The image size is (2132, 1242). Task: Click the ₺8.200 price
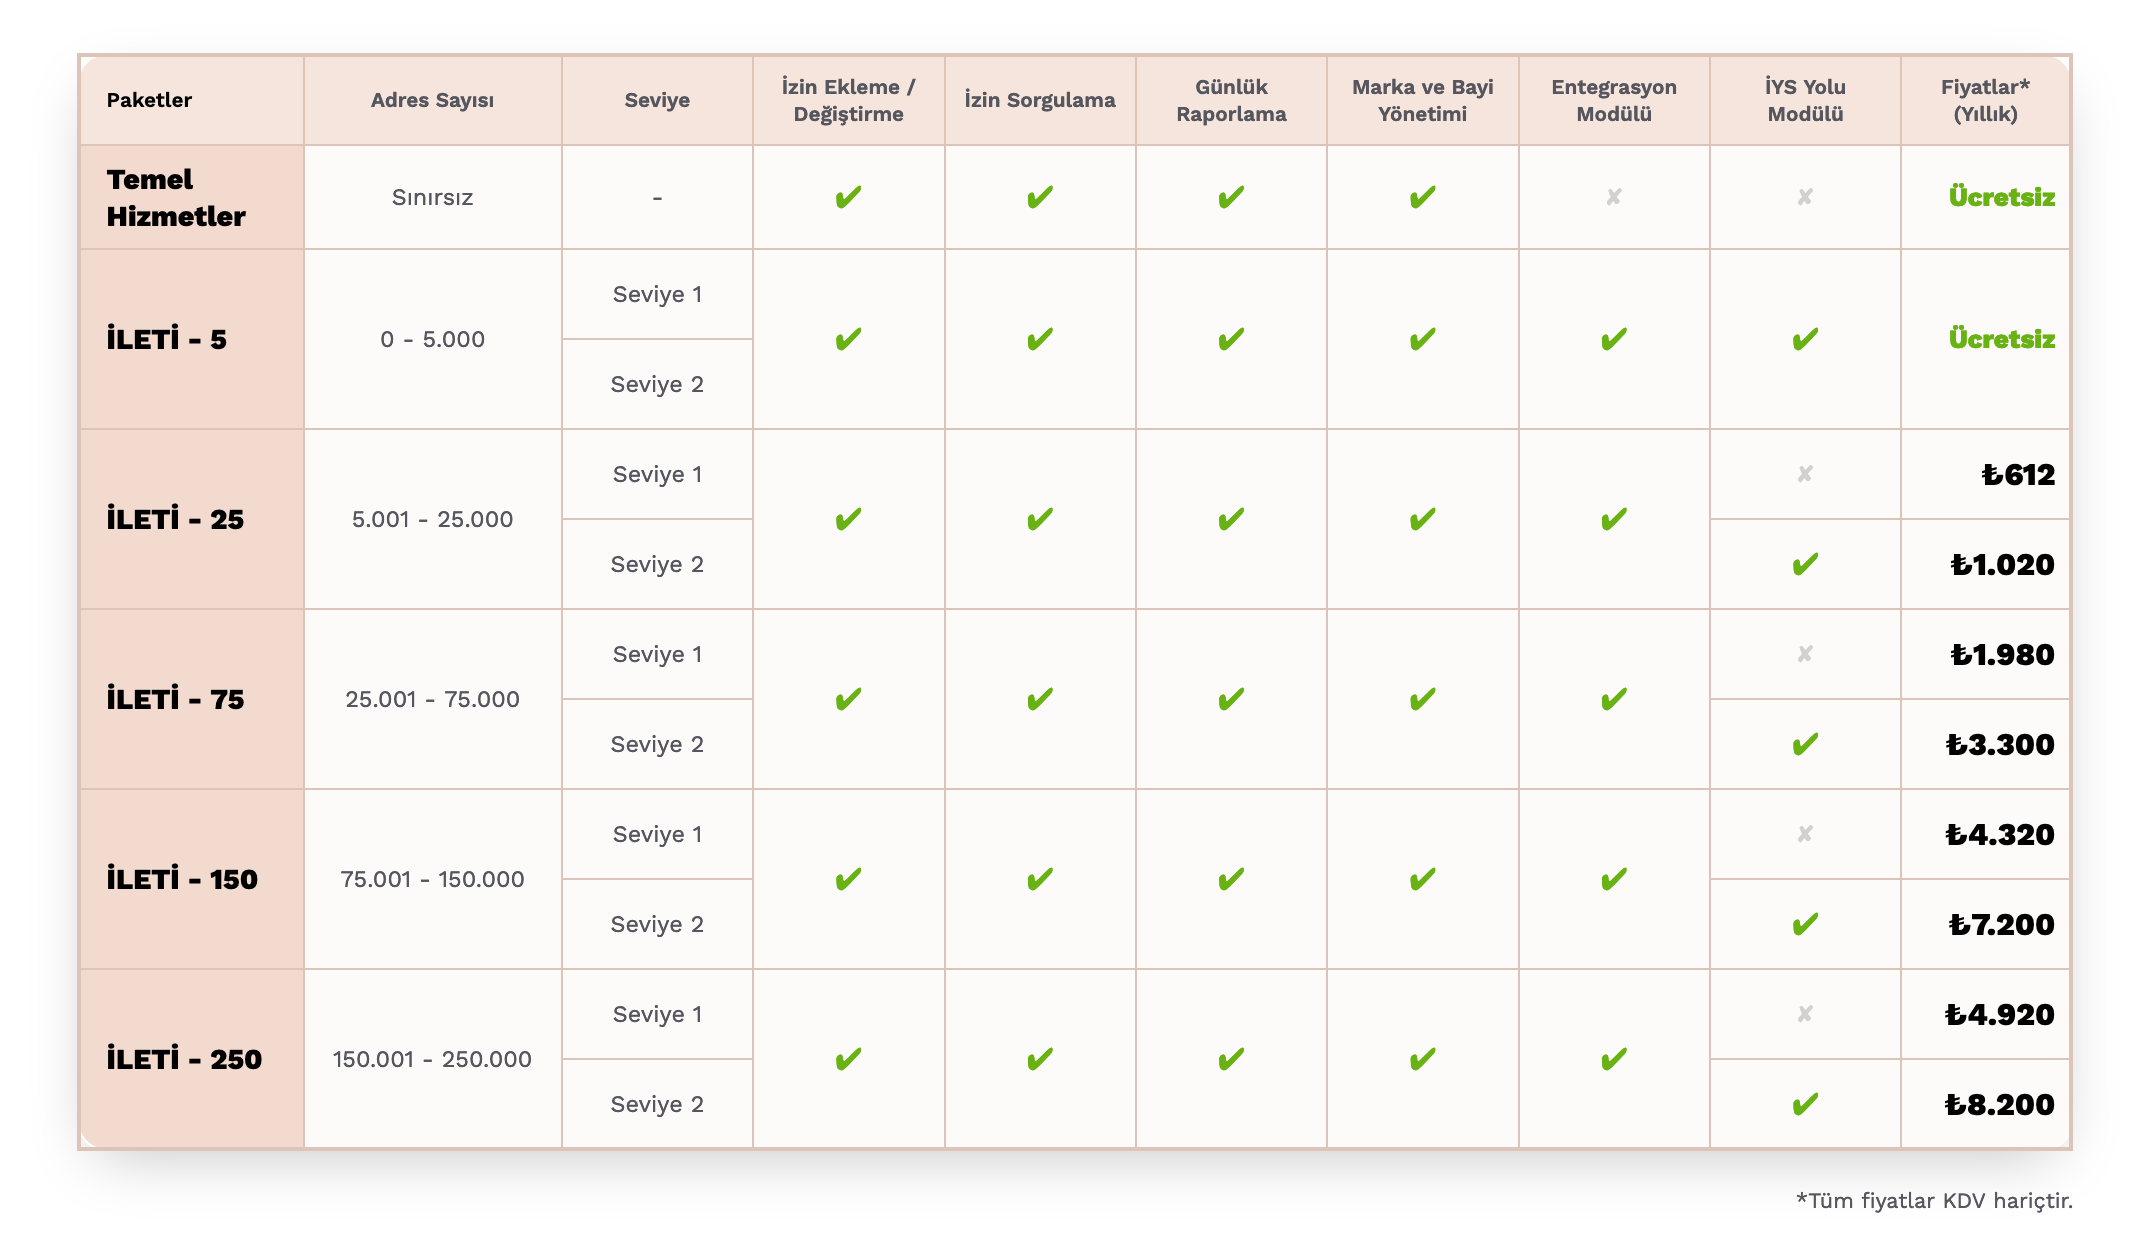tap(1999, 1105)
